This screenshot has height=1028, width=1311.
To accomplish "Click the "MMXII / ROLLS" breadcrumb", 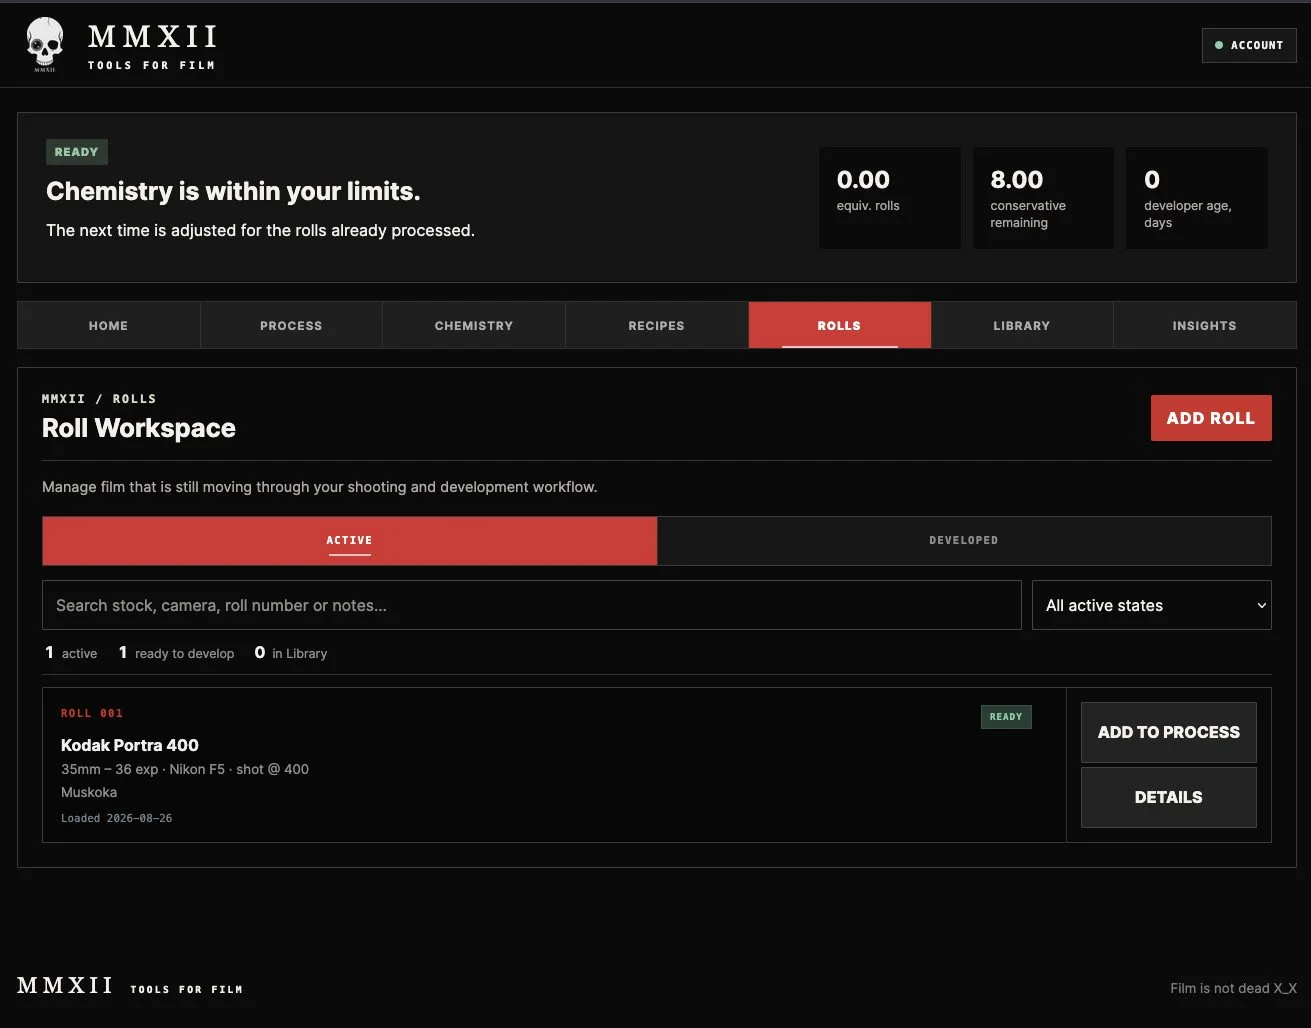I will point(99,398).
